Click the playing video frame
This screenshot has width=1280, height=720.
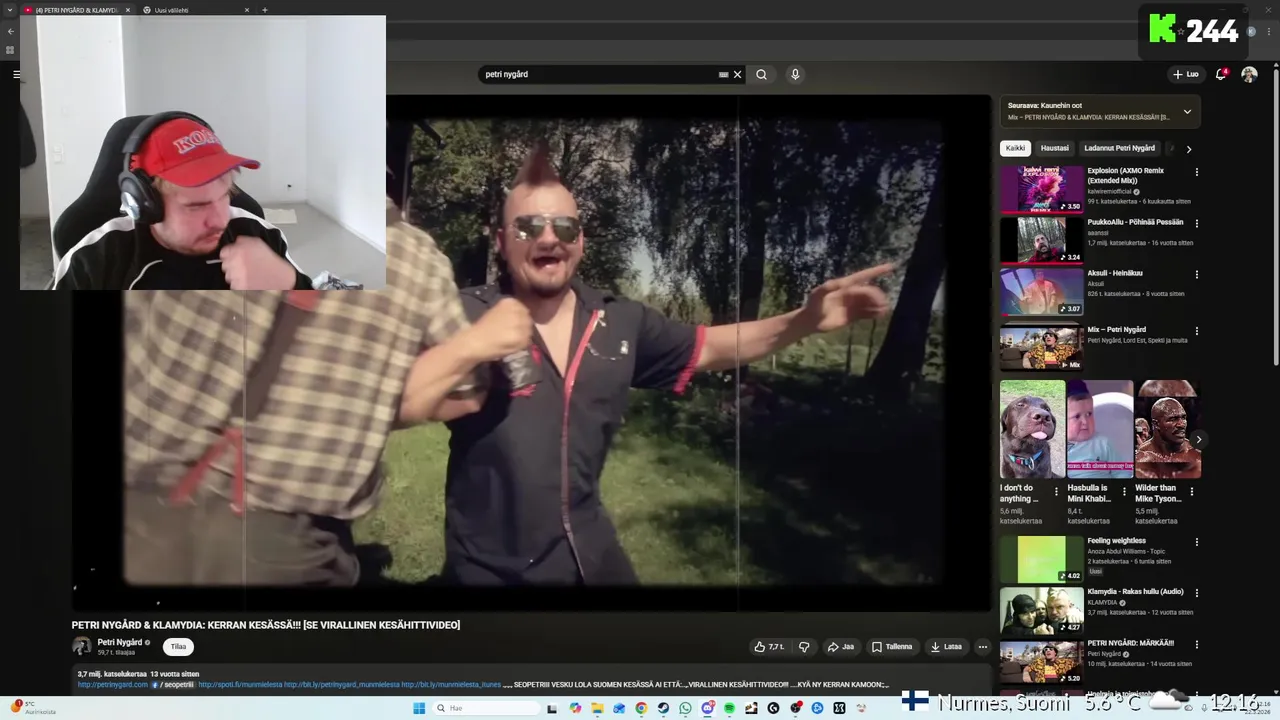tap(531, 352)
